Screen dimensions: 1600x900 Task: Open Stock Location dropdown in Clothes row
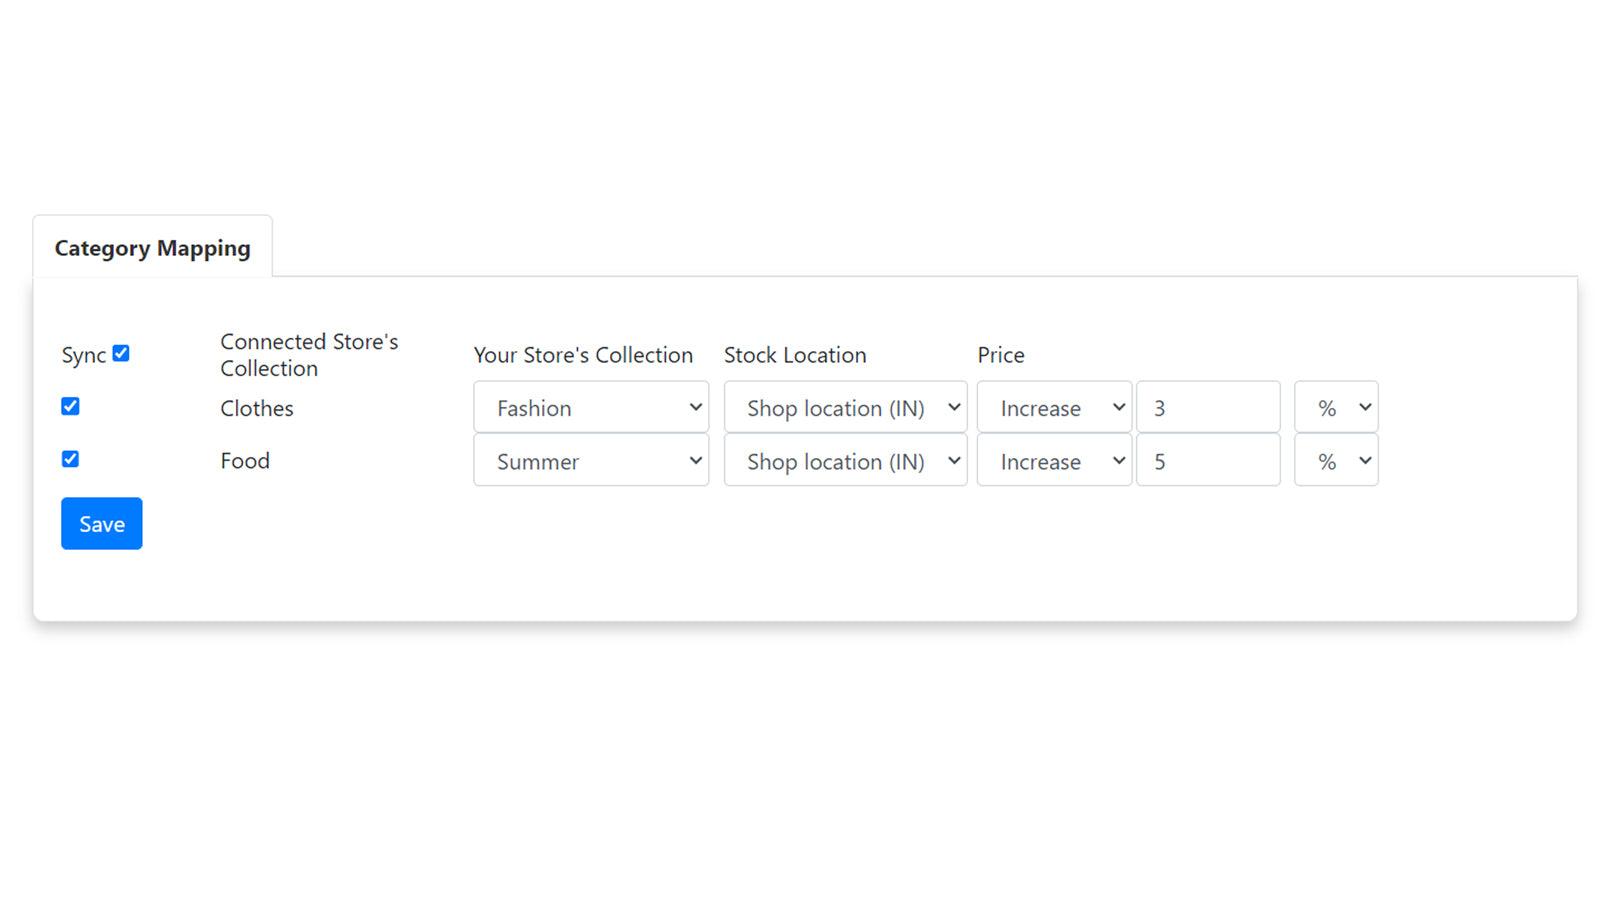point(845,407)
